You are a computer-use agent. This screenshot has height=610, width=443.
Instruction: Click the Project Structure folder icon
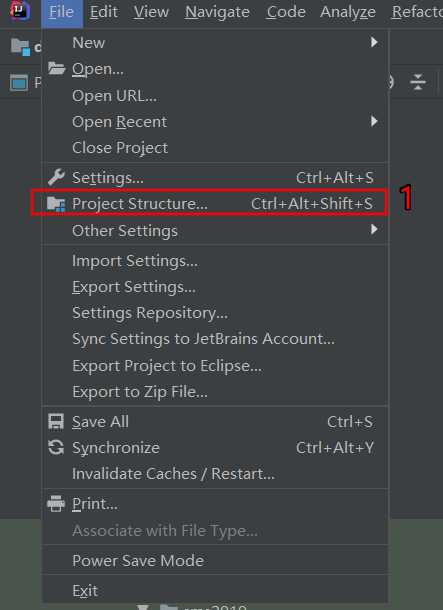point(56,204)
